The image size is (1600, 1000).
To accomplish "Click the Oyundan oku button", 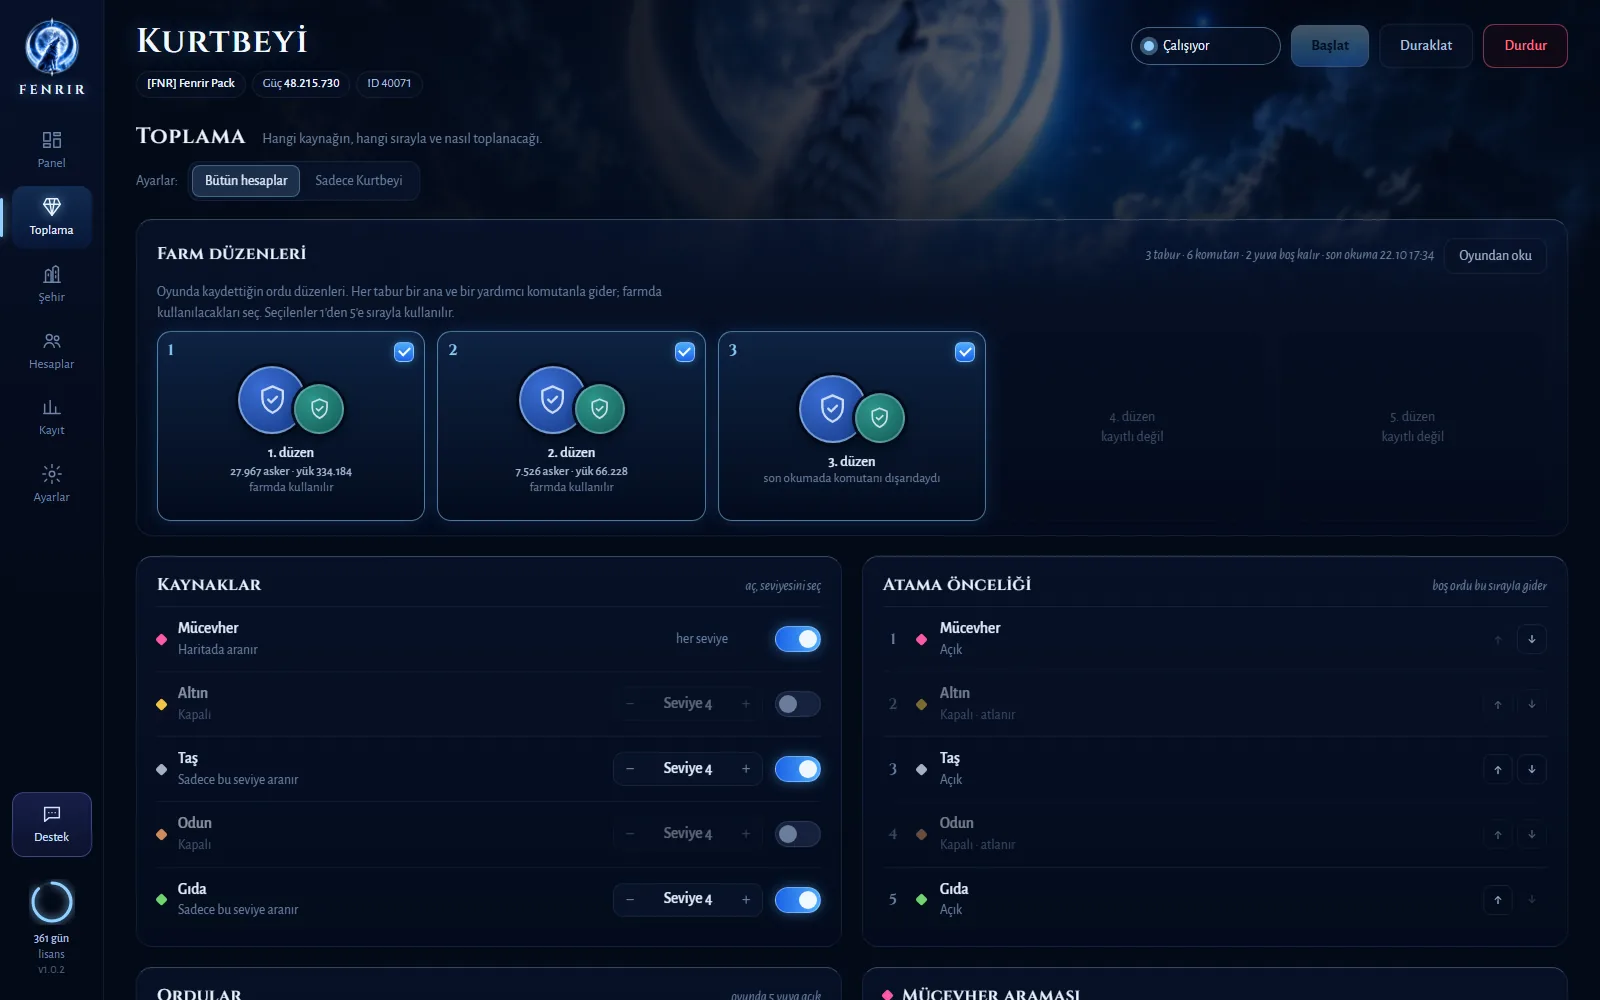I will pyautogui.click(x=1495, y=256).
